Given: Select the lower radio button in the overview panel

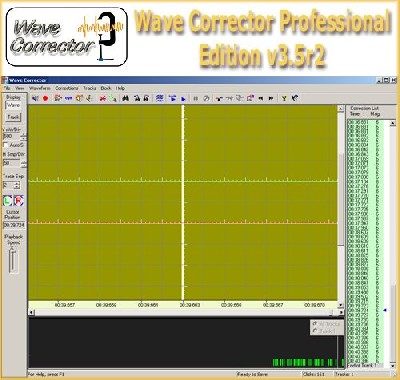Looking at the screenshot, I should (315, 331).
